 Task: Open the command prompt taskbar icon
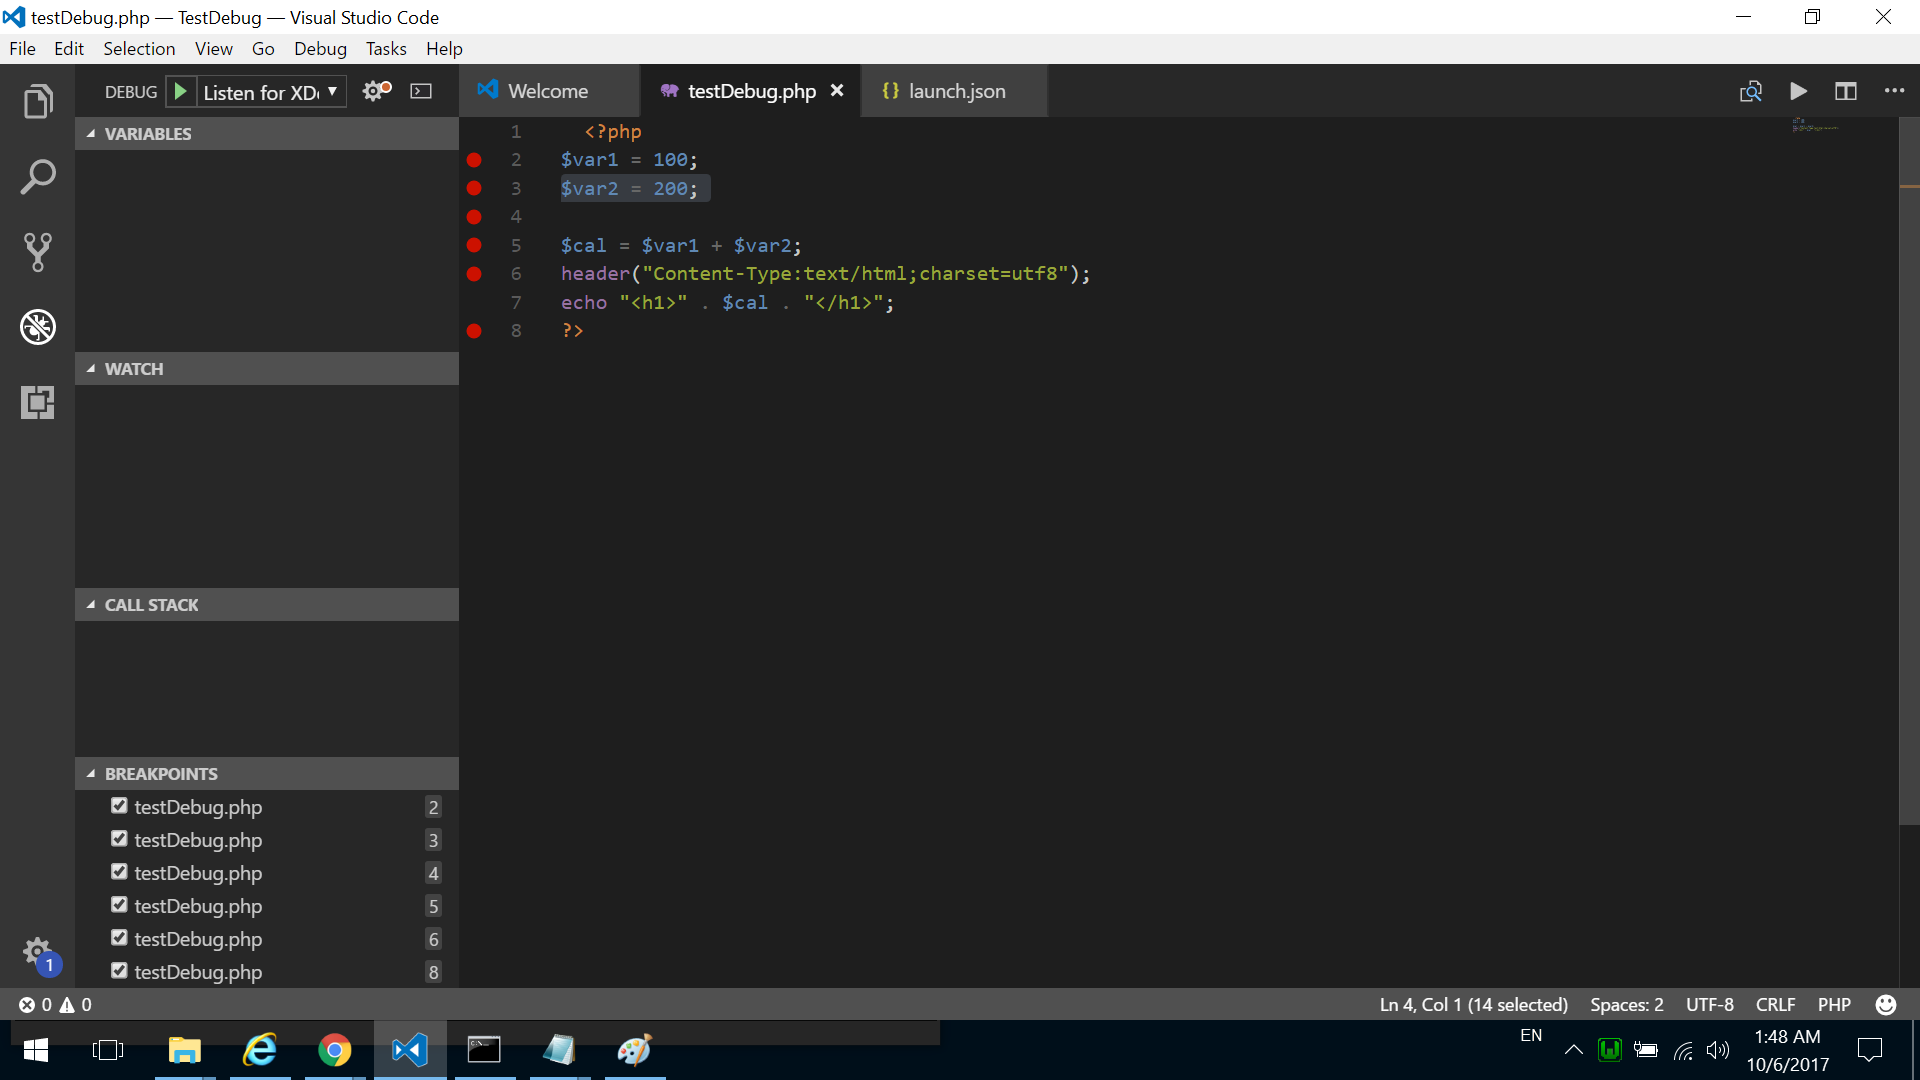pyautogui.click(x=484, y=1050)
